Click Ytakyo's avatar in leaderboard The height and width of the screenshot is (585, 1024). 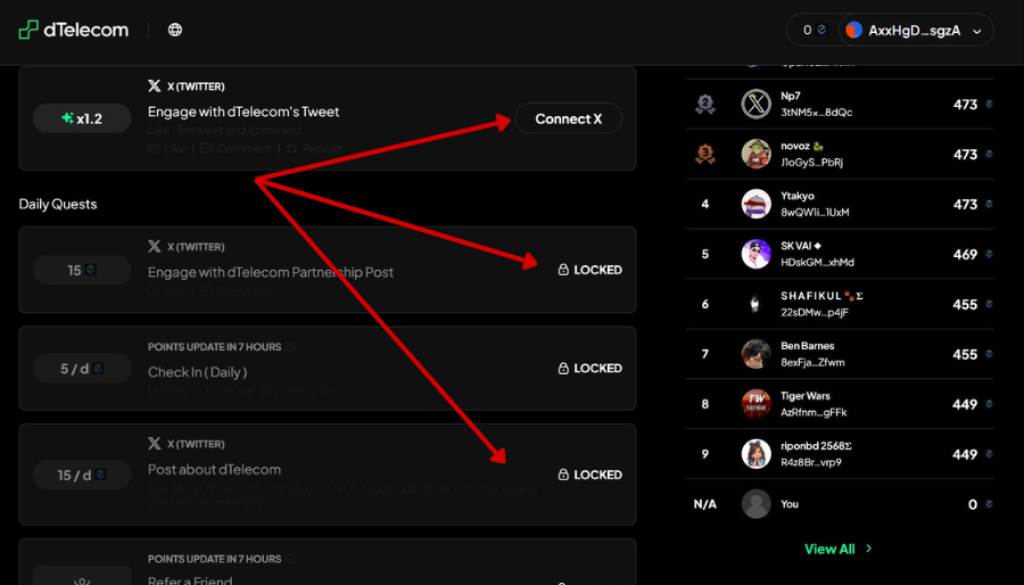(755, 204)
